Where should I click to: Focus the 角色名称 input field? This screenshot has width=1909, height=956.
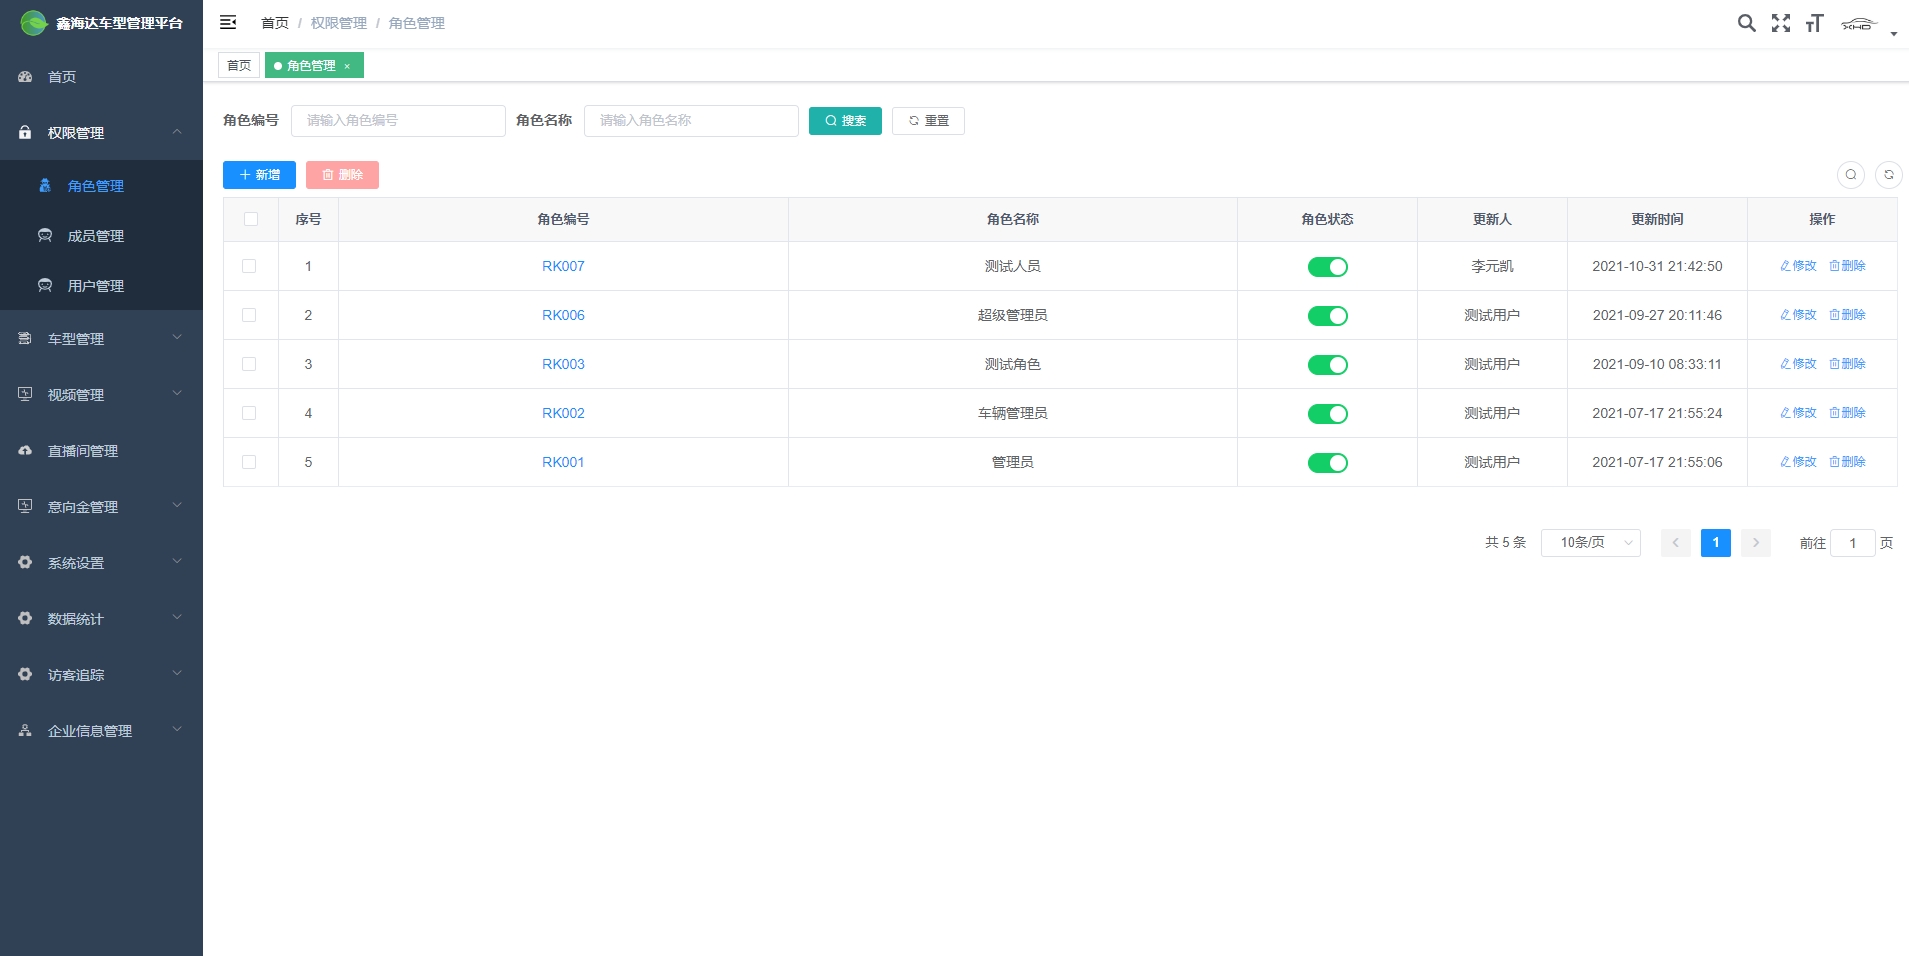pyautogui.click(x=691, y=121)
